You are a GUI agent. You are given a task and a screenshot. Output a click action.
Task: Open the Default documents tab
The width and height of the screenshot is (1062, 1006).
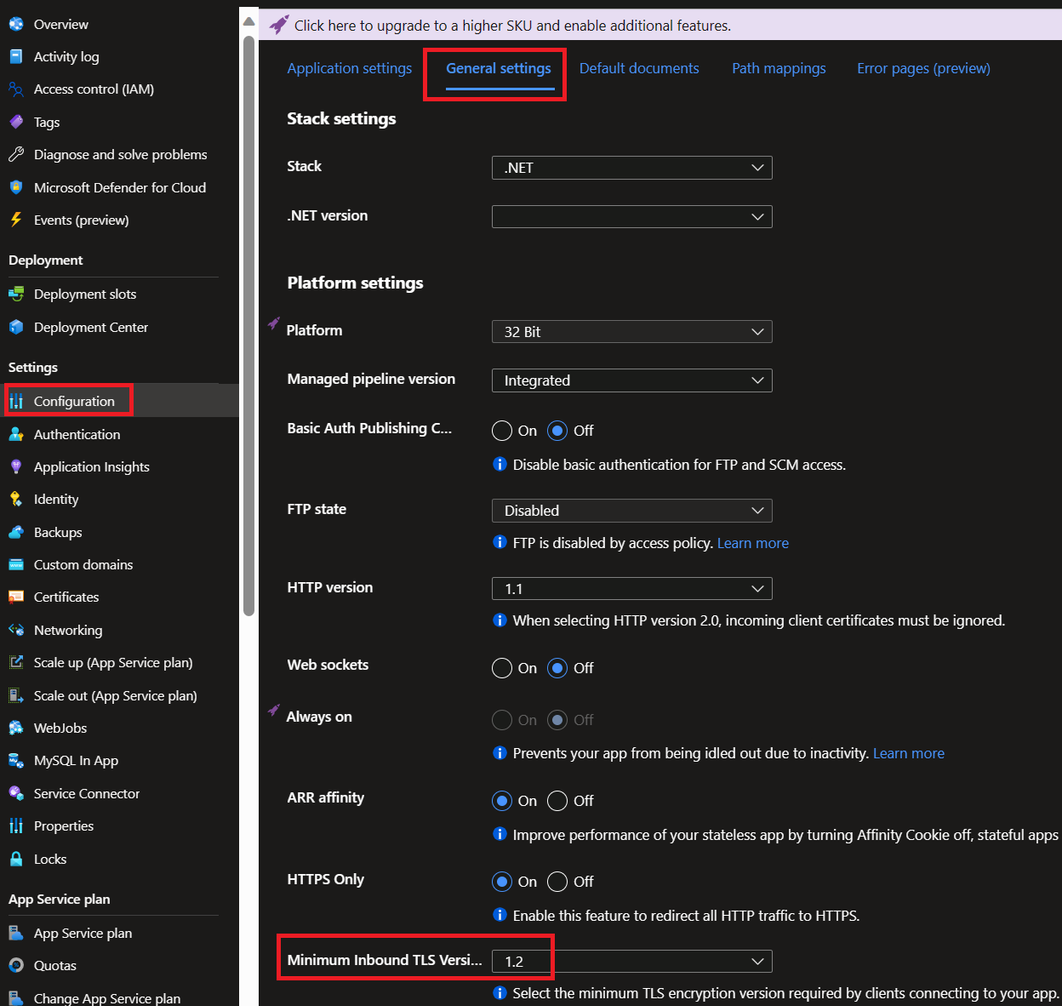coord(639,68)
